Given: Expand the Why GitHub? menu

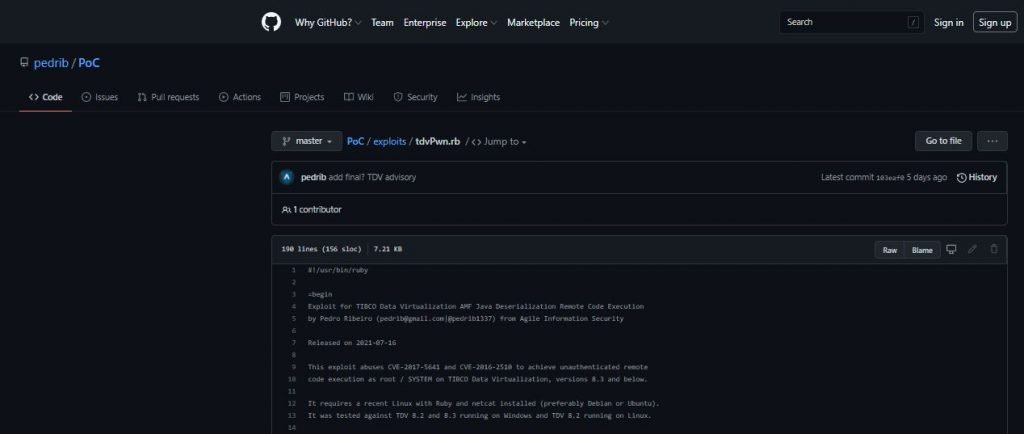Looking at the screenshot, I should (x=328, y=22).
